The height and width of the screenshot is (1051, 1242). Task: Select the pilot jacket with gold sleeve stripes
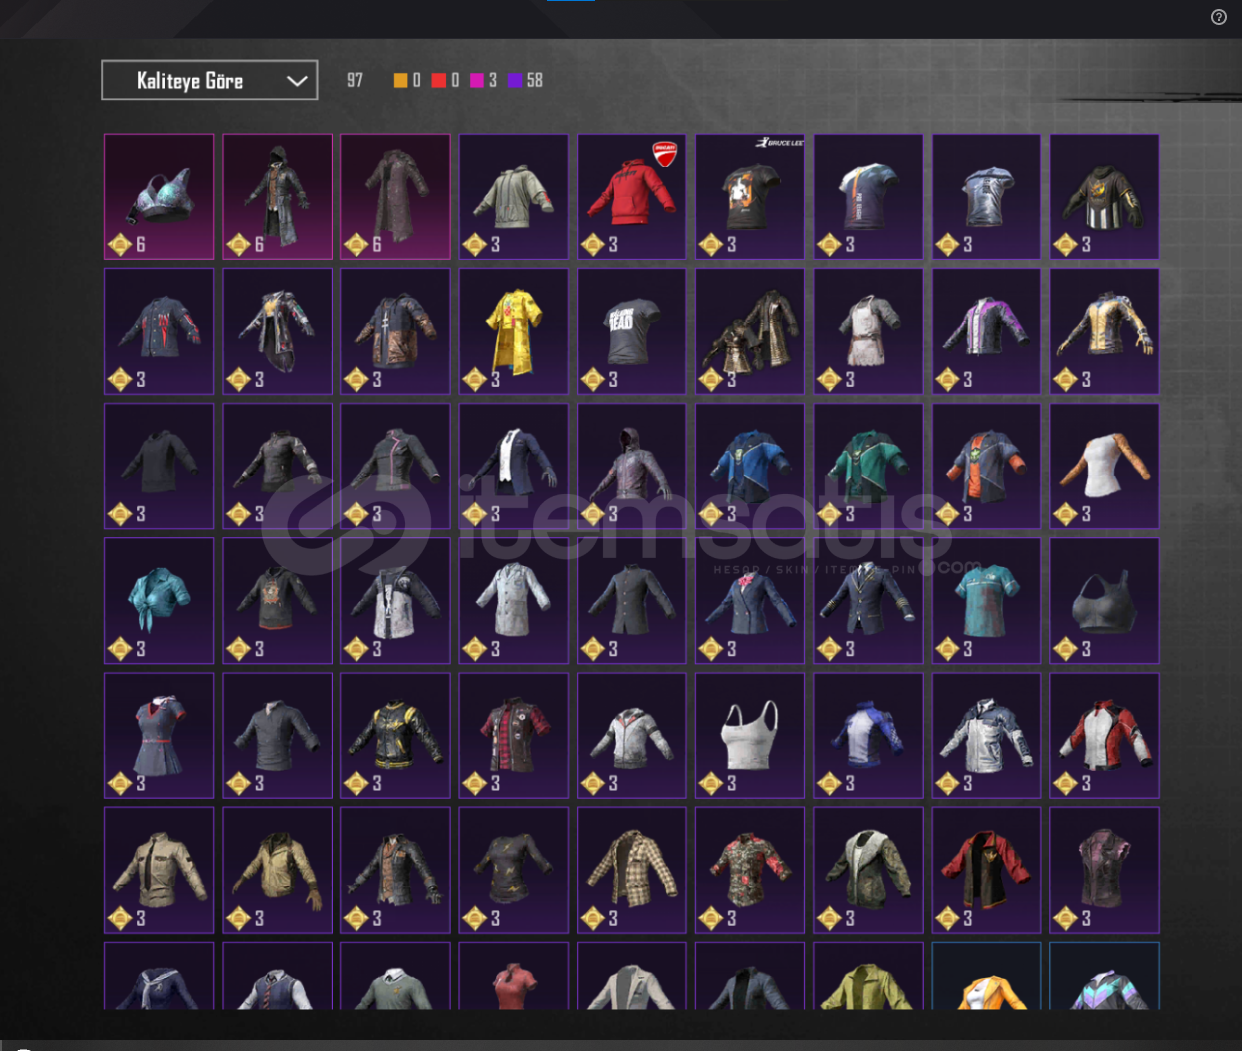868,601
